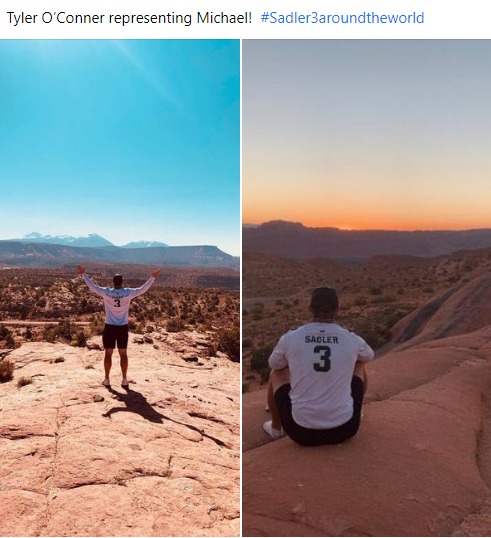
Task: Click the word Michael! in the caption
Action: pos(224,18)
